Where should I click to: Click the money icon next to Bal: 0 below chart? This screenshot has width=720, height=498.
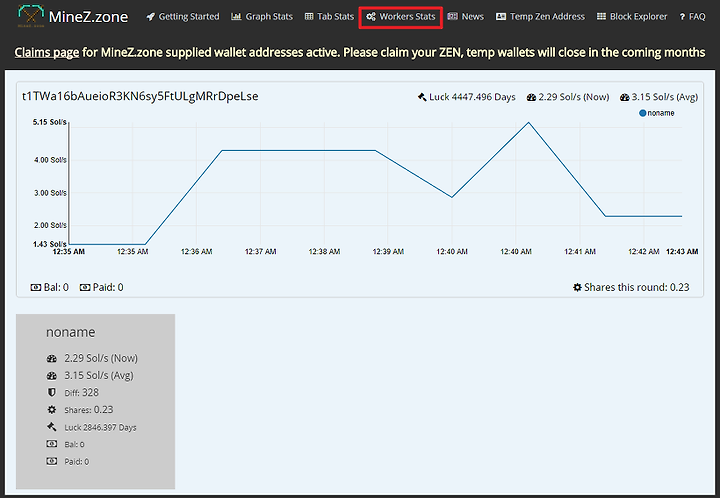click(35, 287)
